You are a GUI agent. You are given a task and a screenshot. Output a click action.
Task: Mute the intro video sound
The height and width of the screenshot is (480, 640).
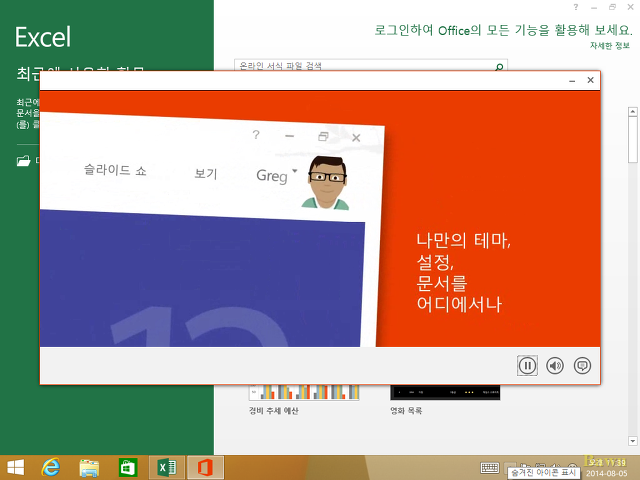pyautogui.click(x=555, y=365)
